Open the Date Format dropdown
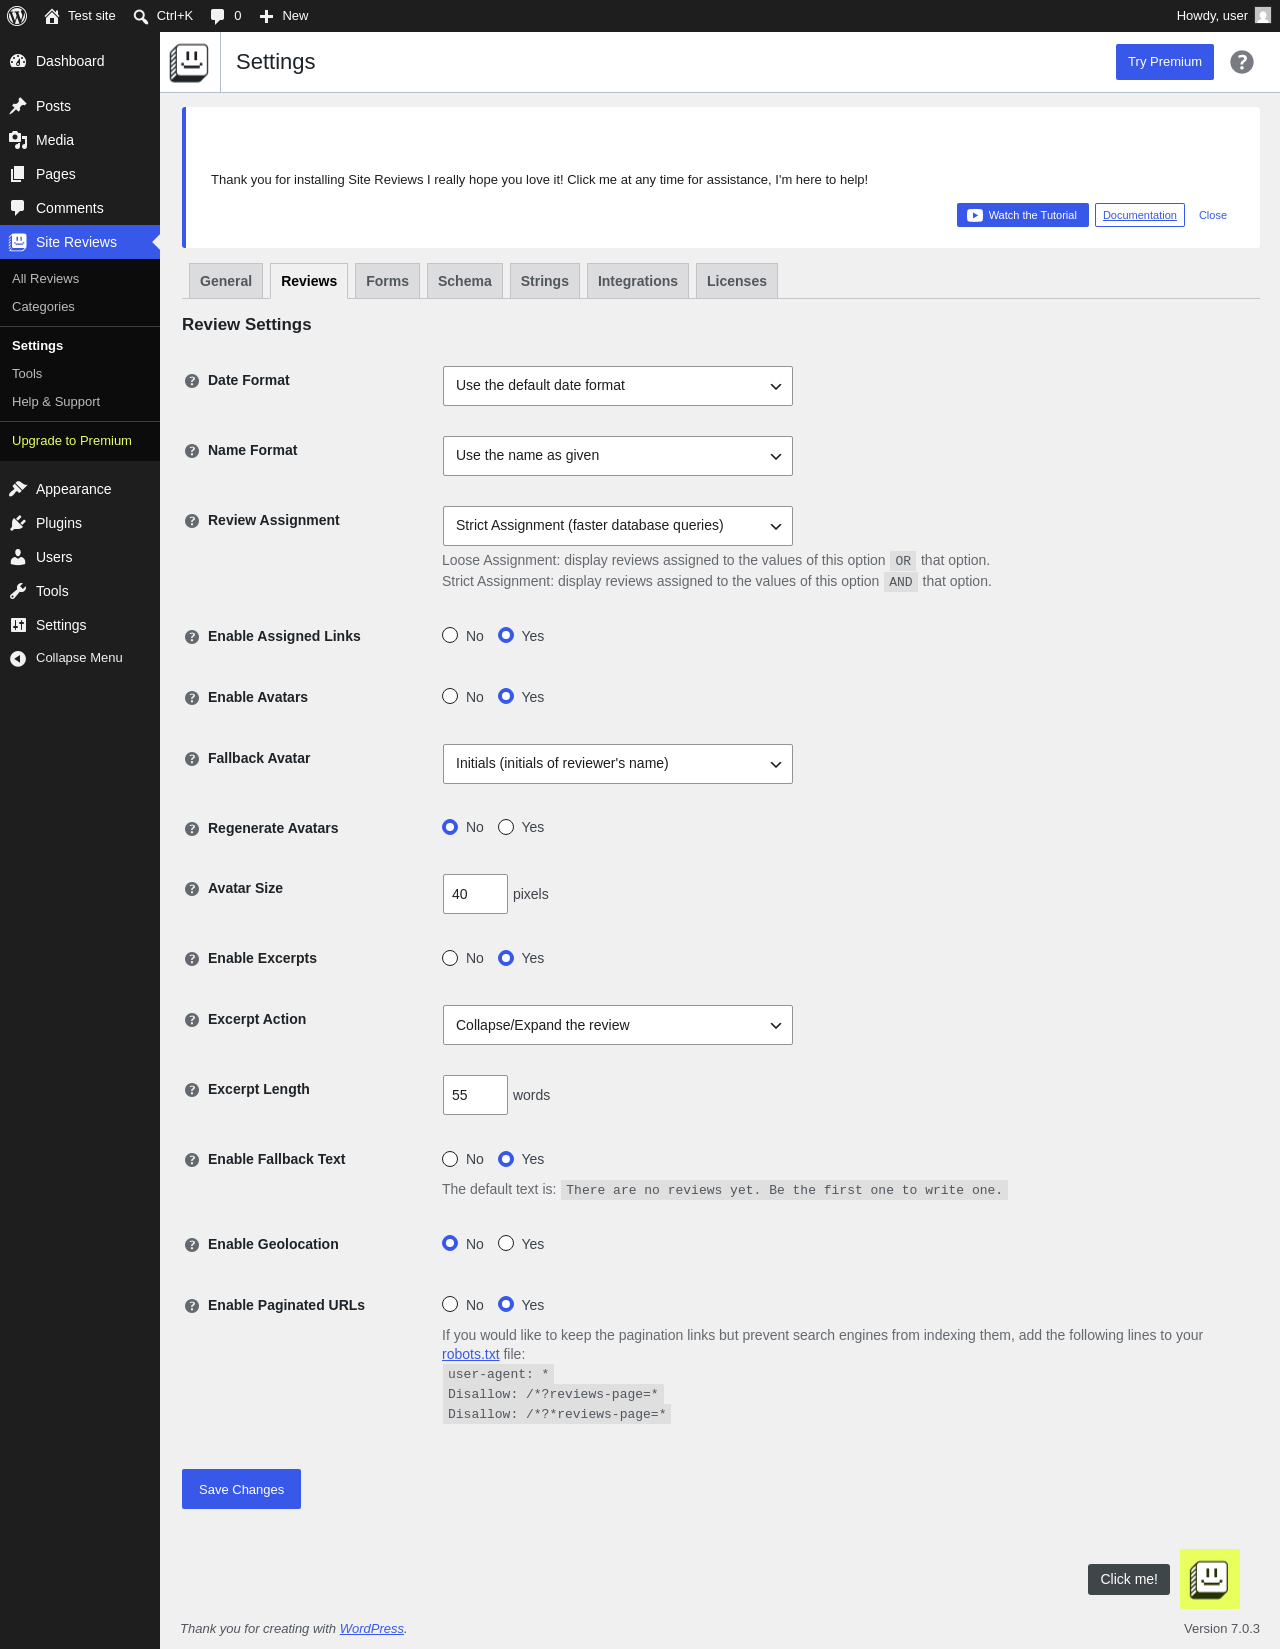1280x1649 pixels. point(618,386)
